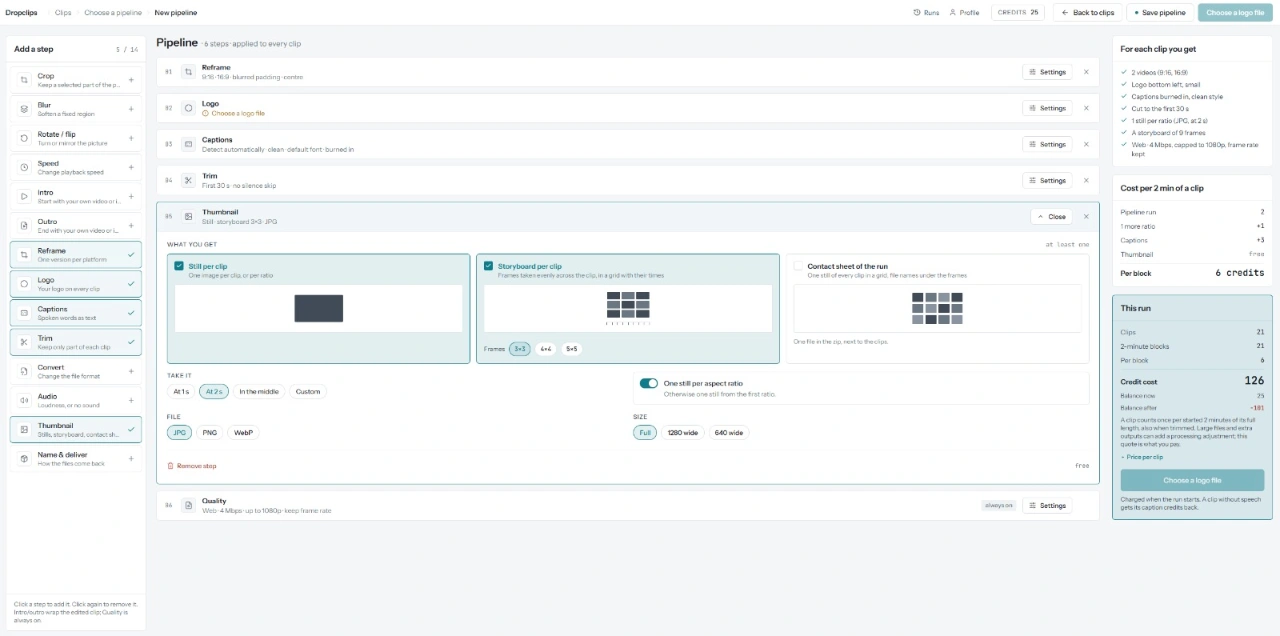Uncheck the Still per clip checkbox
This screenshot has width=1280, height=636.
pos(179,266)
